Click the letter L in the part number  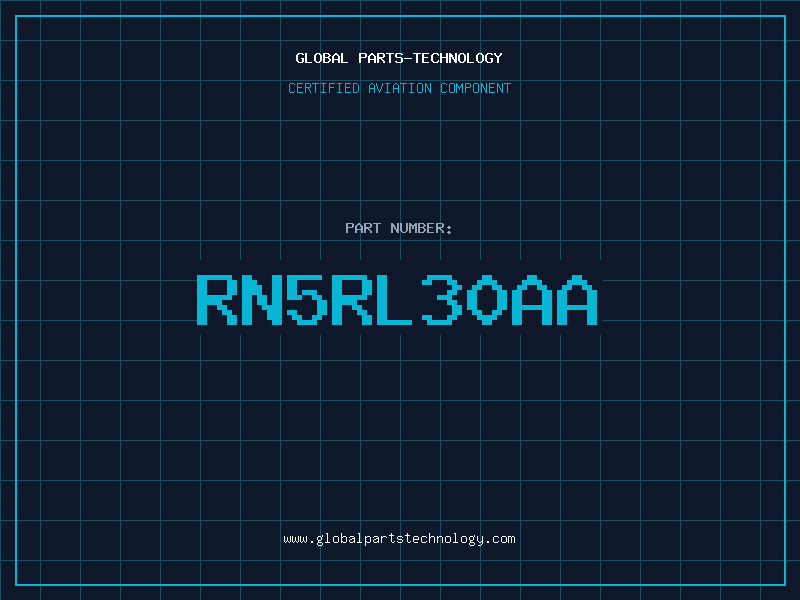point(399,299)
